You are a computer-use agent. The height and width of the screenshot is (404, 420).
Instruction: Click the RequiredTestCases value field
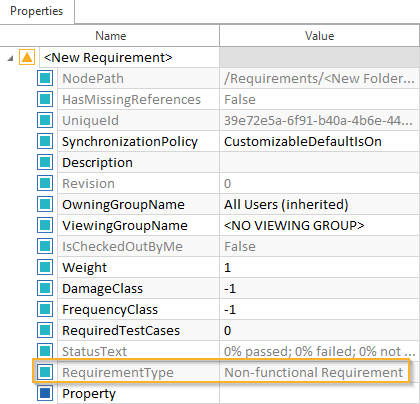[x=319, y=330]
